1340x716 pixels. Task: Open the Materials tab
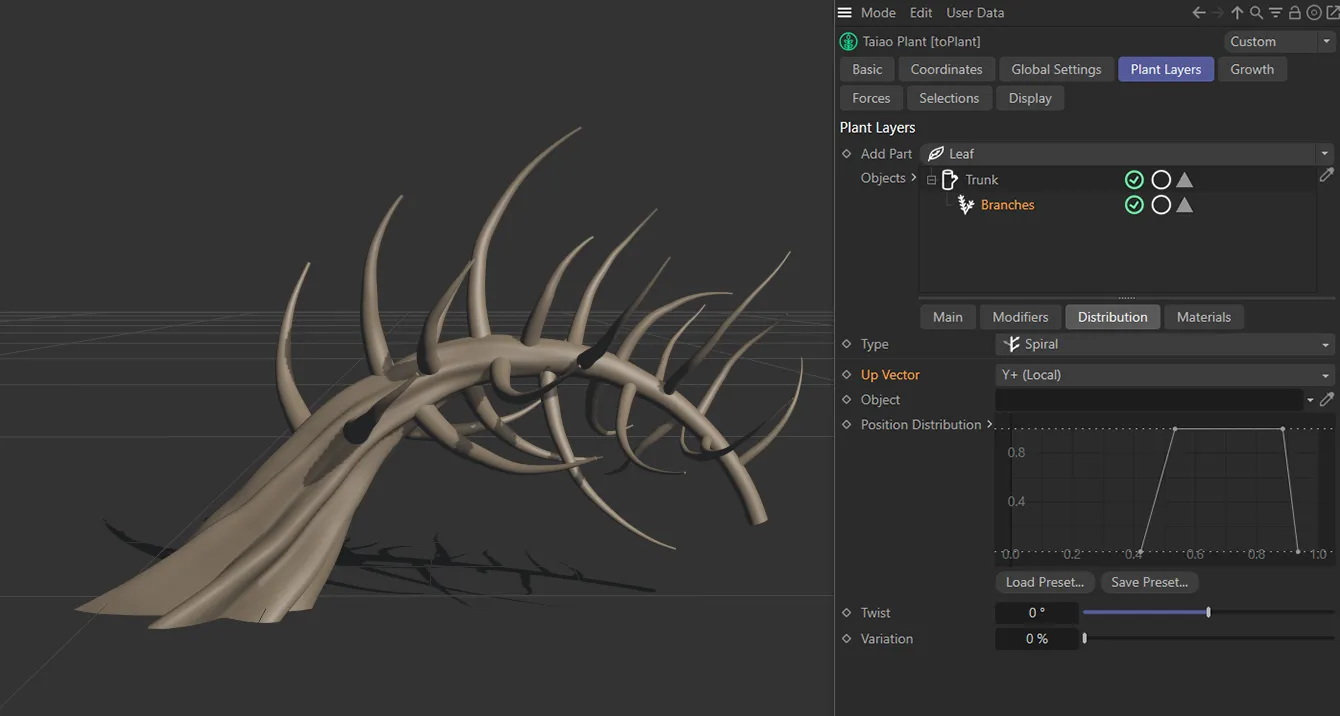(x=1204, y=316)
